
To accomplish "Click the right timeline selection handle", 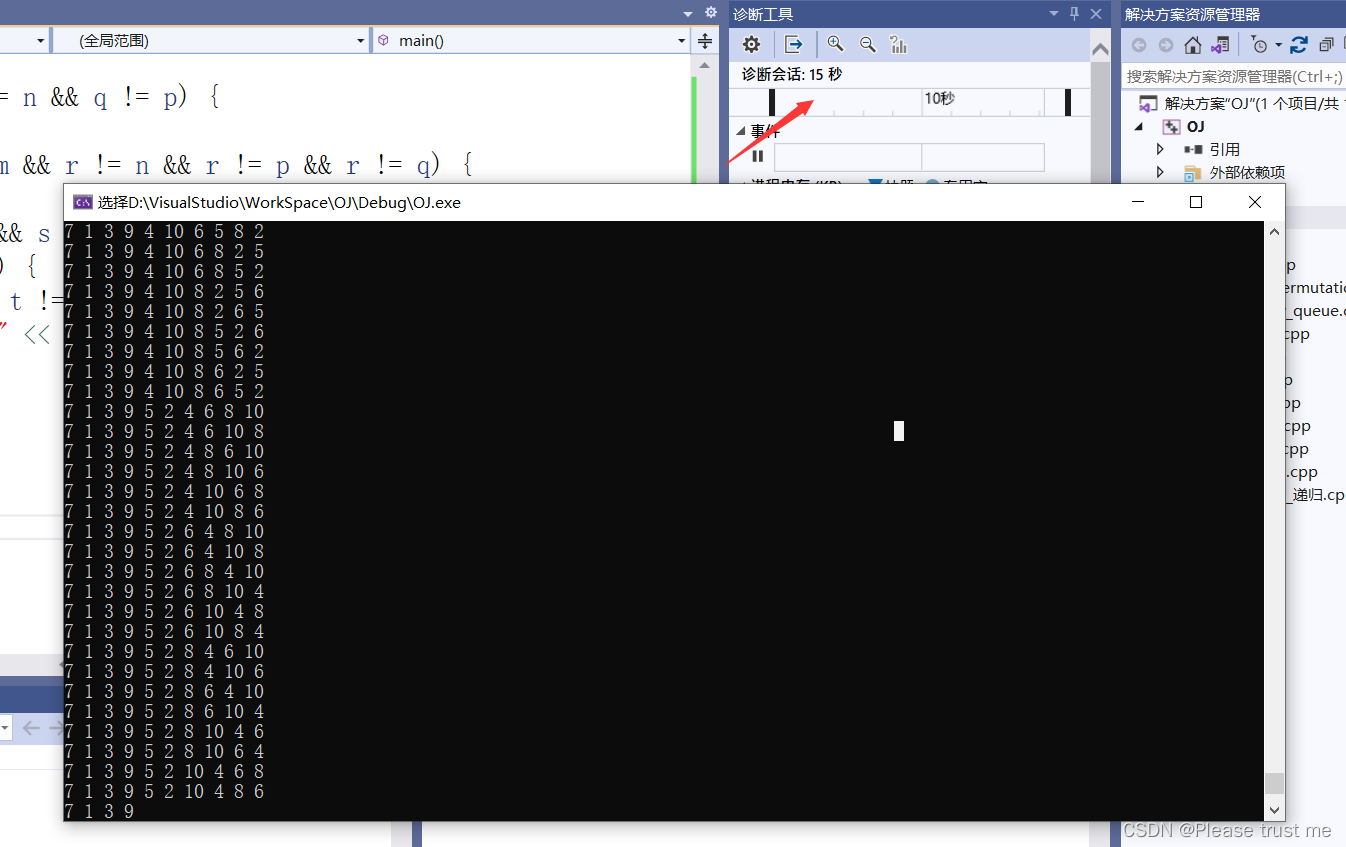I will point(1068,102).
